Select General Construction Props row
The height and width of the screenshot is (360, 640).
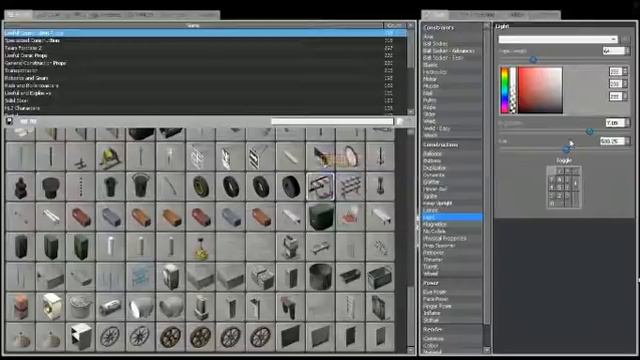pos(205,63)
